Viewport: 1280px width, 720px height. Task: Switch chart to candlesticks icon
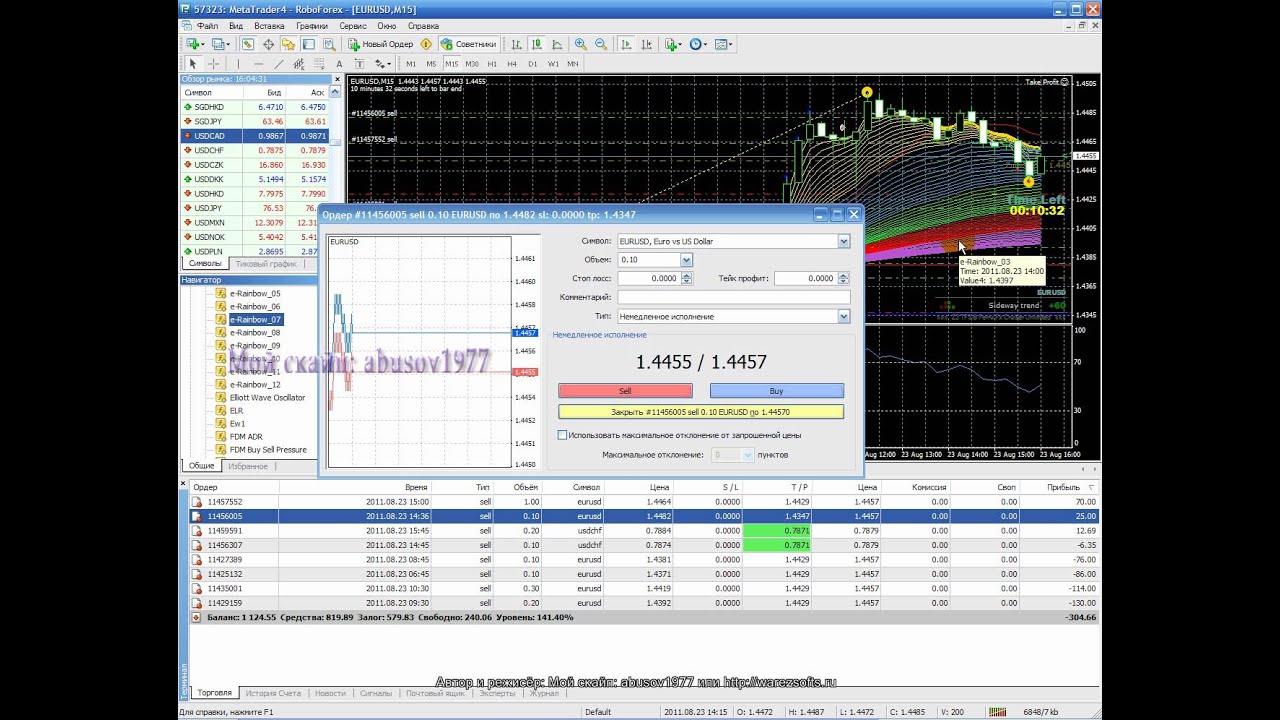537,44
